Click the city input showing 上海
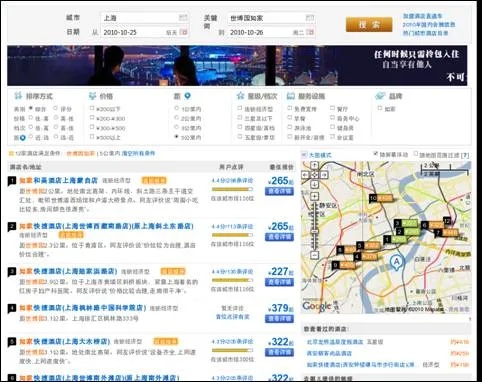The image size is (482, 382). pyautogui.click(x=144, y=18)
